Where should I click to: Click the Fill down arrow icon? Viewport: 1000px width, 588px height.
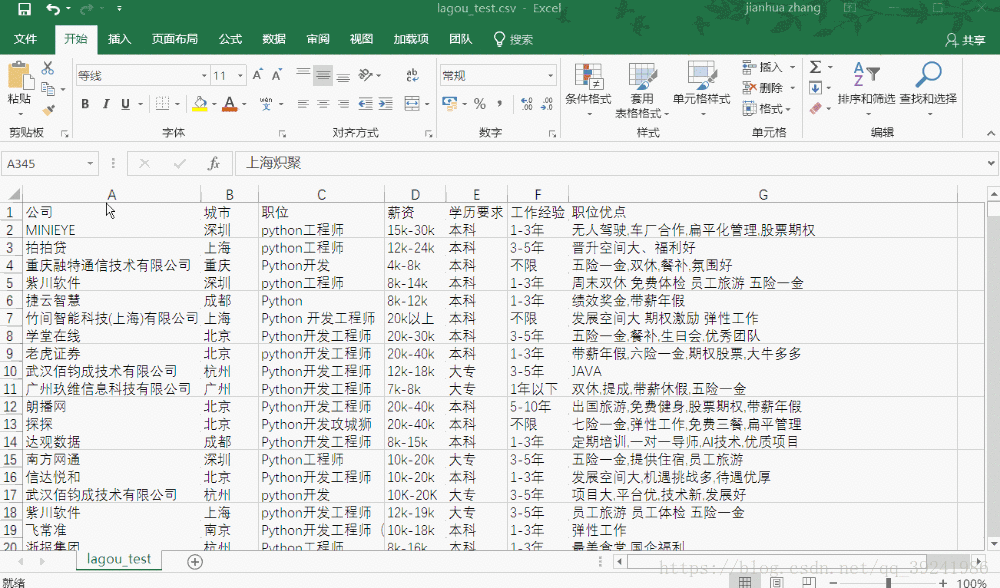pyautogui.click(x=815, y=88)
